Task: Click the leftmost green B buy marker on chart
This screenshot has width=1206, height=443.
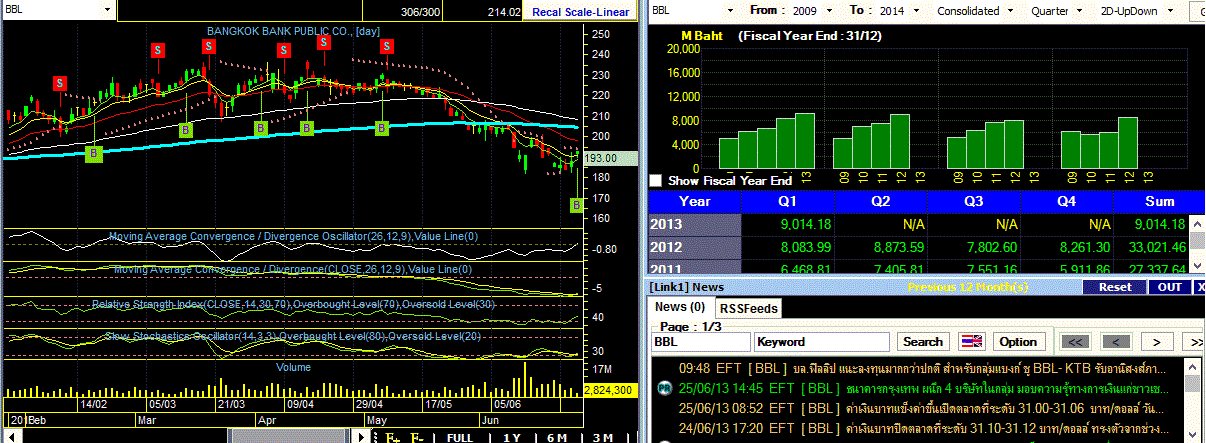Action: [x=93, y=154]
